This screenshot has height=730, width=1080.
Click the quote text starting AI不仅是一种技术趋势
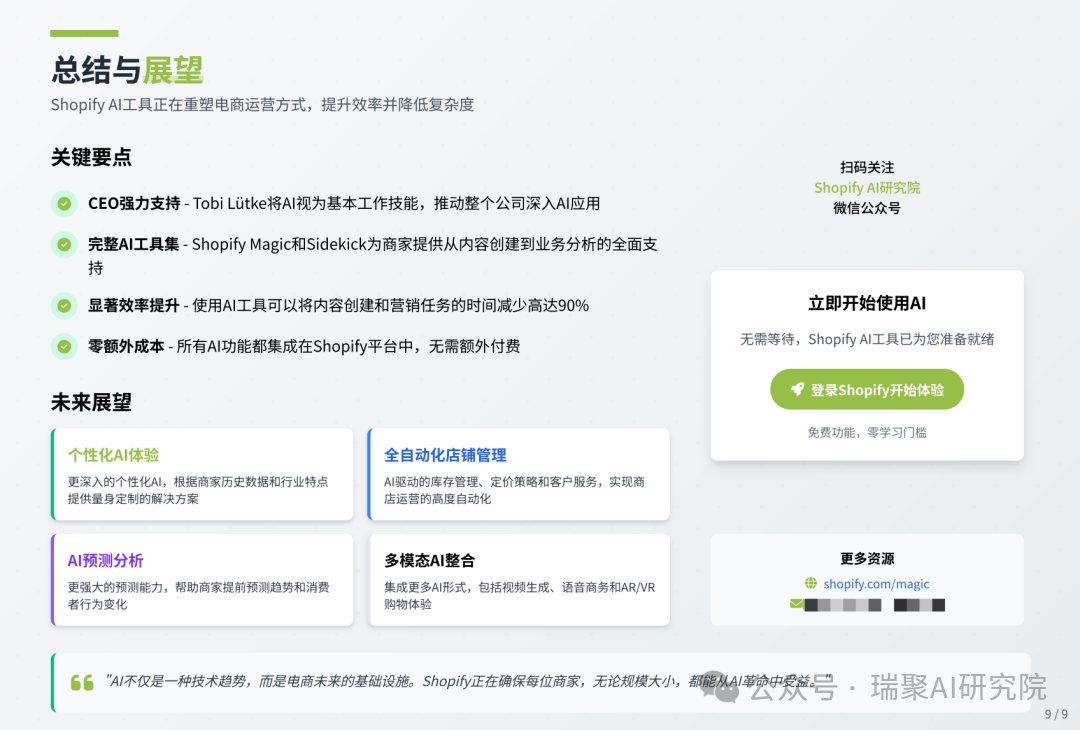[468, 681]
